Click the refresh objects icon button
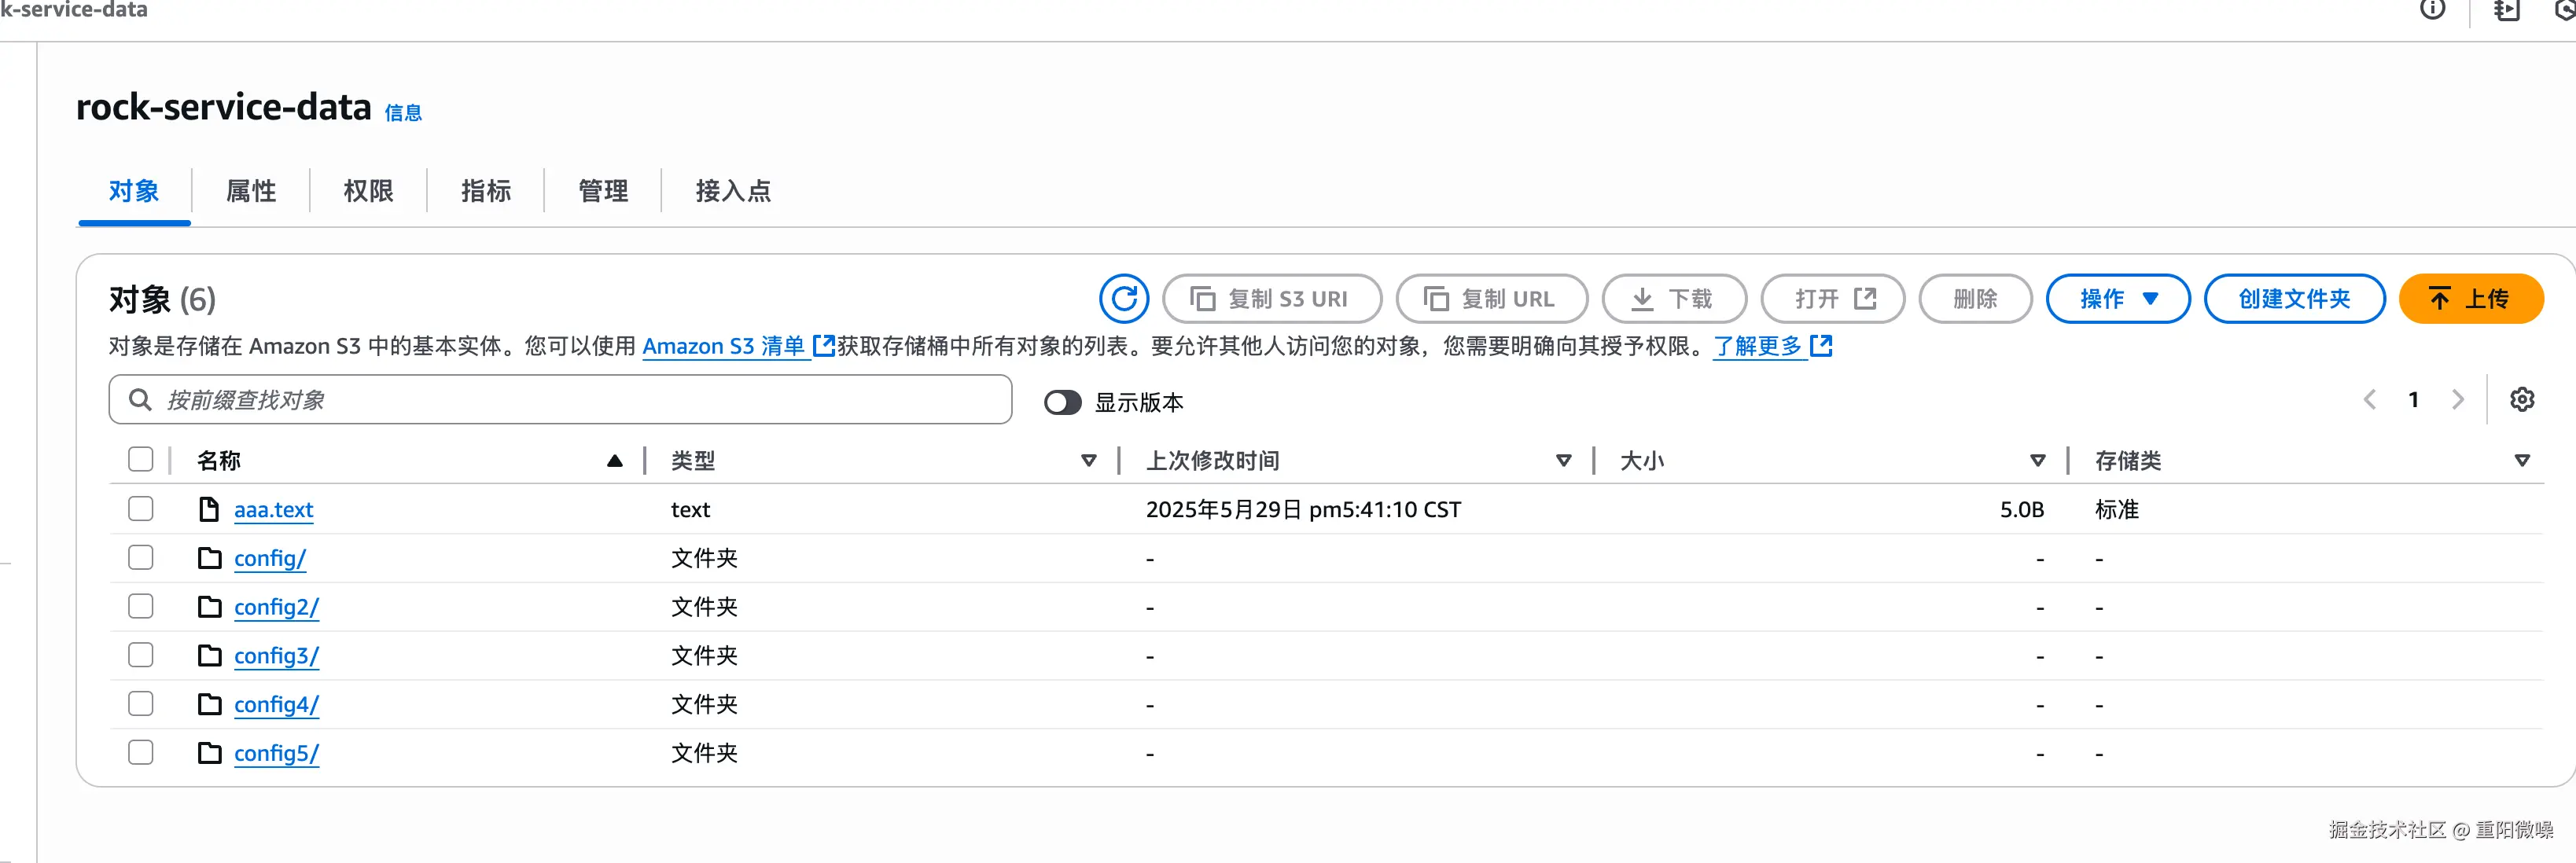The image size is (2576, 863). click(x=1123, y=299)
